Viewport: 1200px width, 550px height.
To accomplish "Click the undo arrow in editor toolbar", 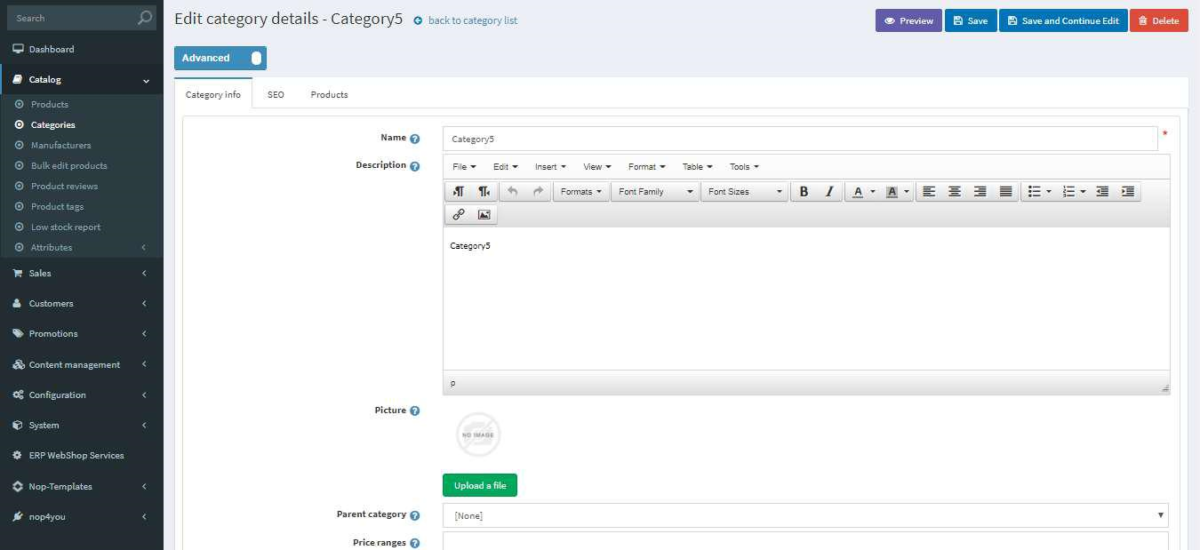I will [513, 191].
